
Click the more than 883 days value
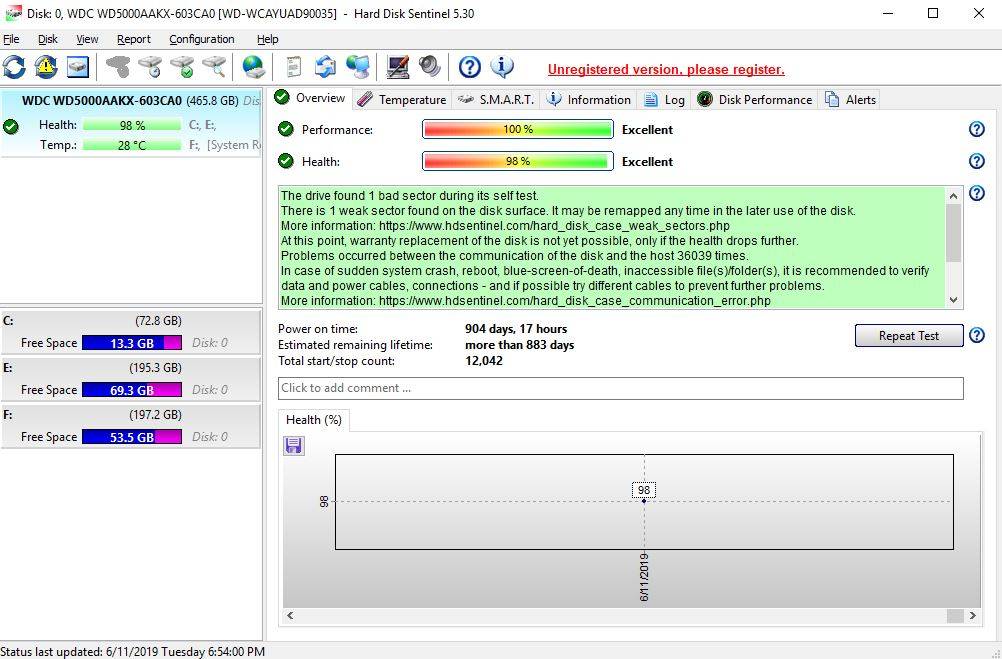pyautogui.click(x=520, y=345)
